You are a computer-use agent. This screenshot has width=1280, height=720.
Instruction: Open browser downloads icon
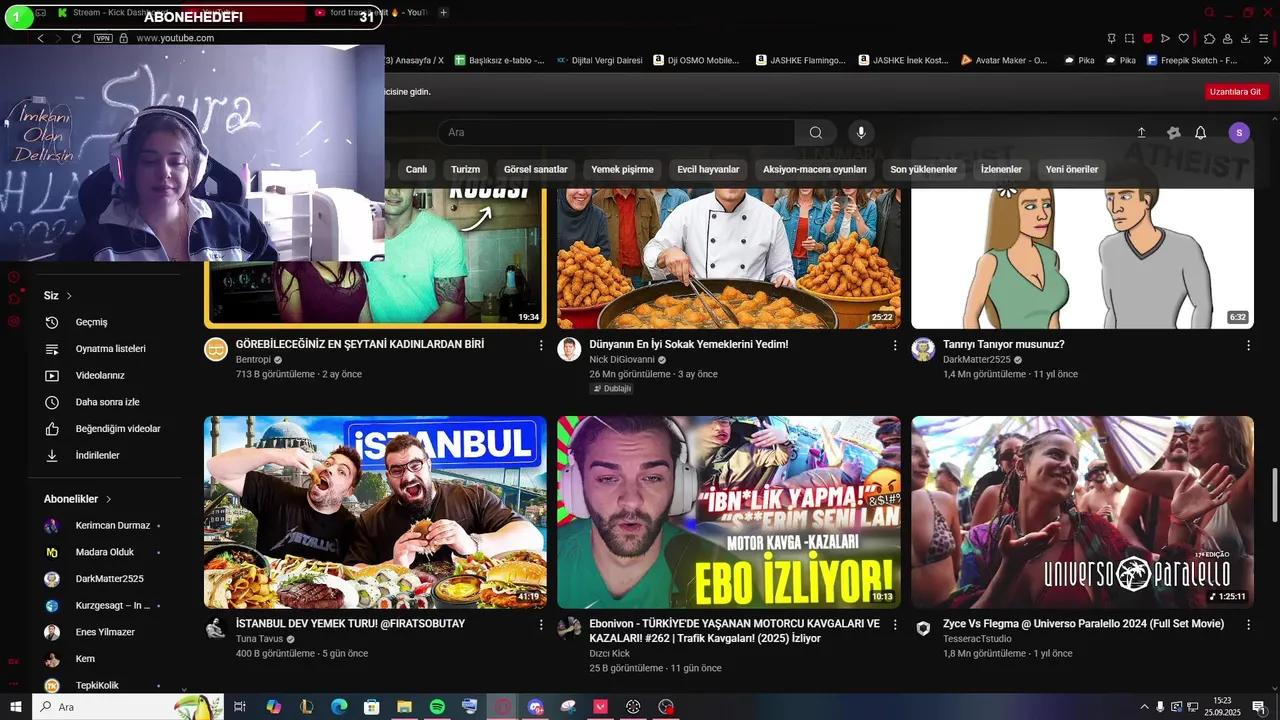[1245, 38]
